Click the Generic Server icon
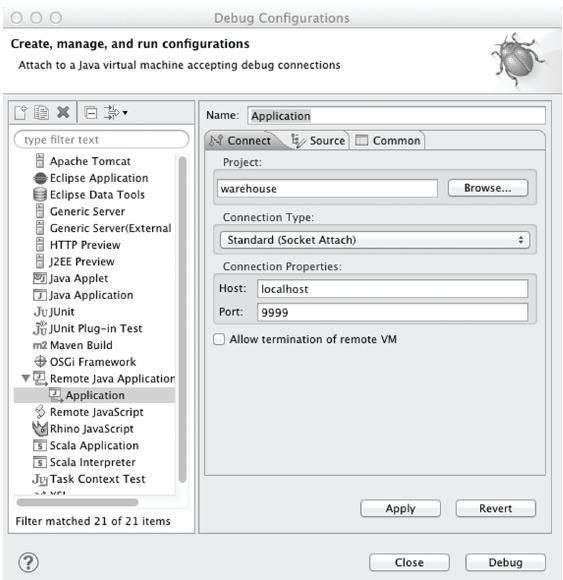The width and height of the screenshot is (563, 580). pyautogui.click(x=40, y=211)
